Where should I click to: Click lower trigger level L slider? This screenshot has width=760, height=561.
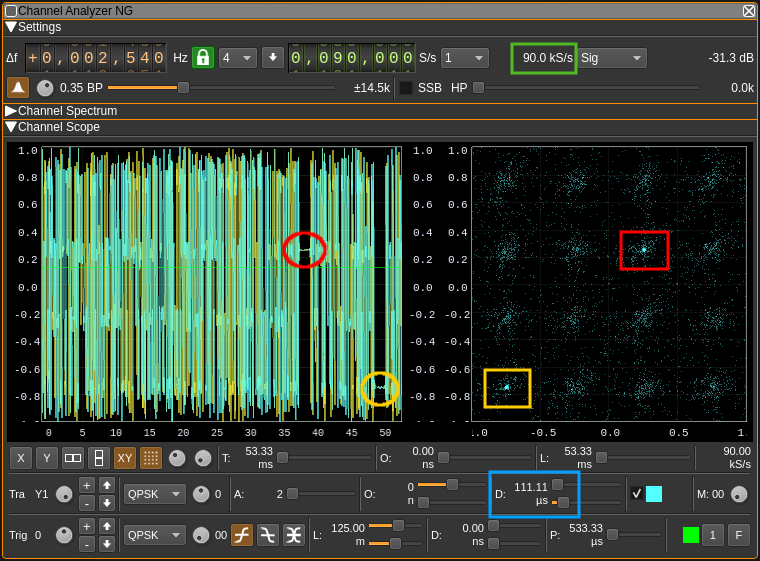pyautogui.click(x=395, y=544)
